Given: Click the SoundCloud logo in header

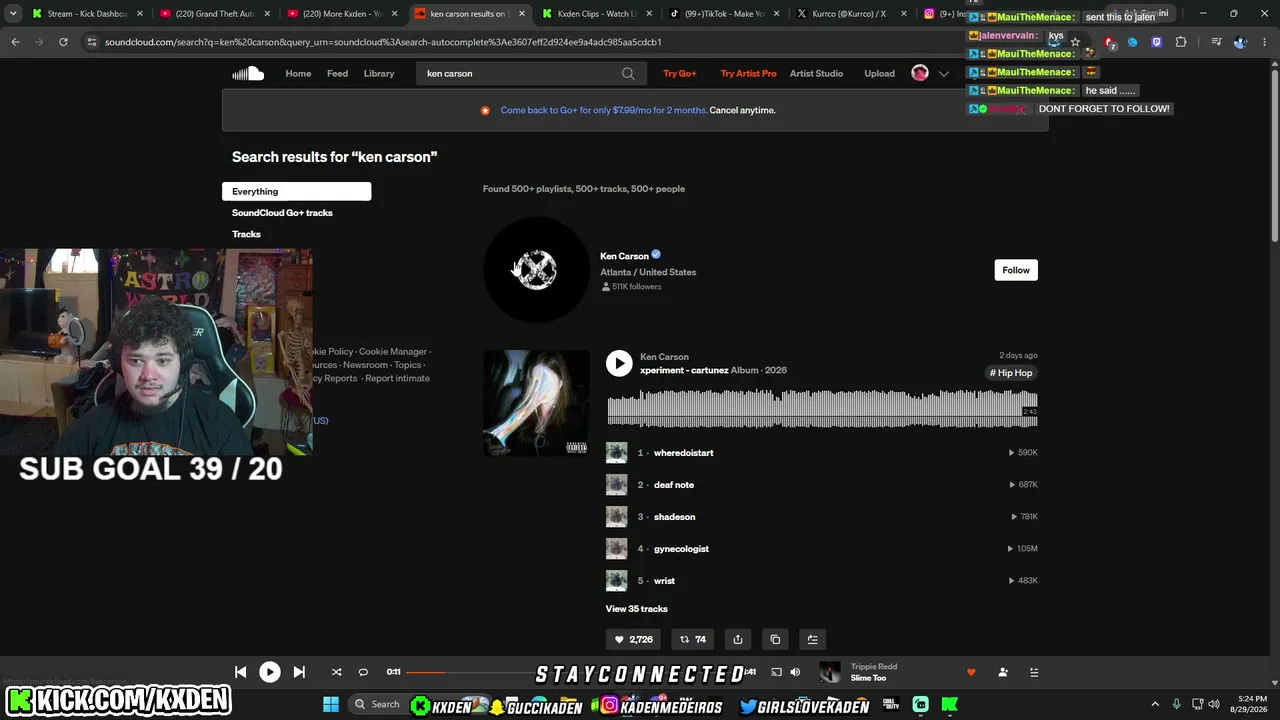Looking at the screenshot, I should point(248,73).
